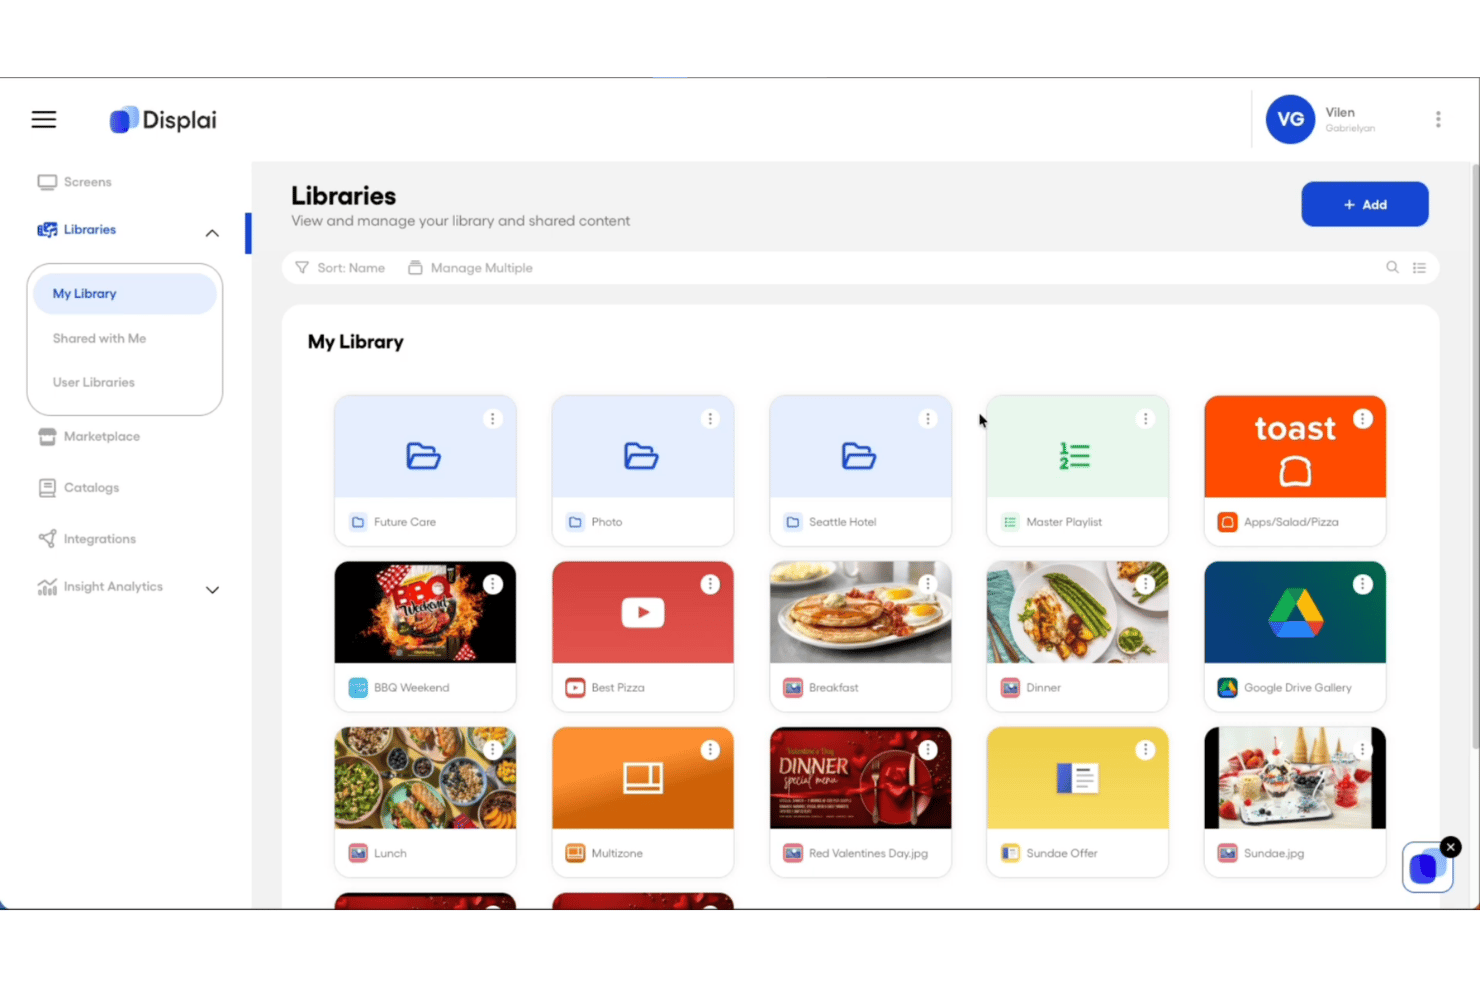Expand Insight Analytics section
Image resolution: width=1480 pixels, height=987 pixels.
(x=212, y=590)
